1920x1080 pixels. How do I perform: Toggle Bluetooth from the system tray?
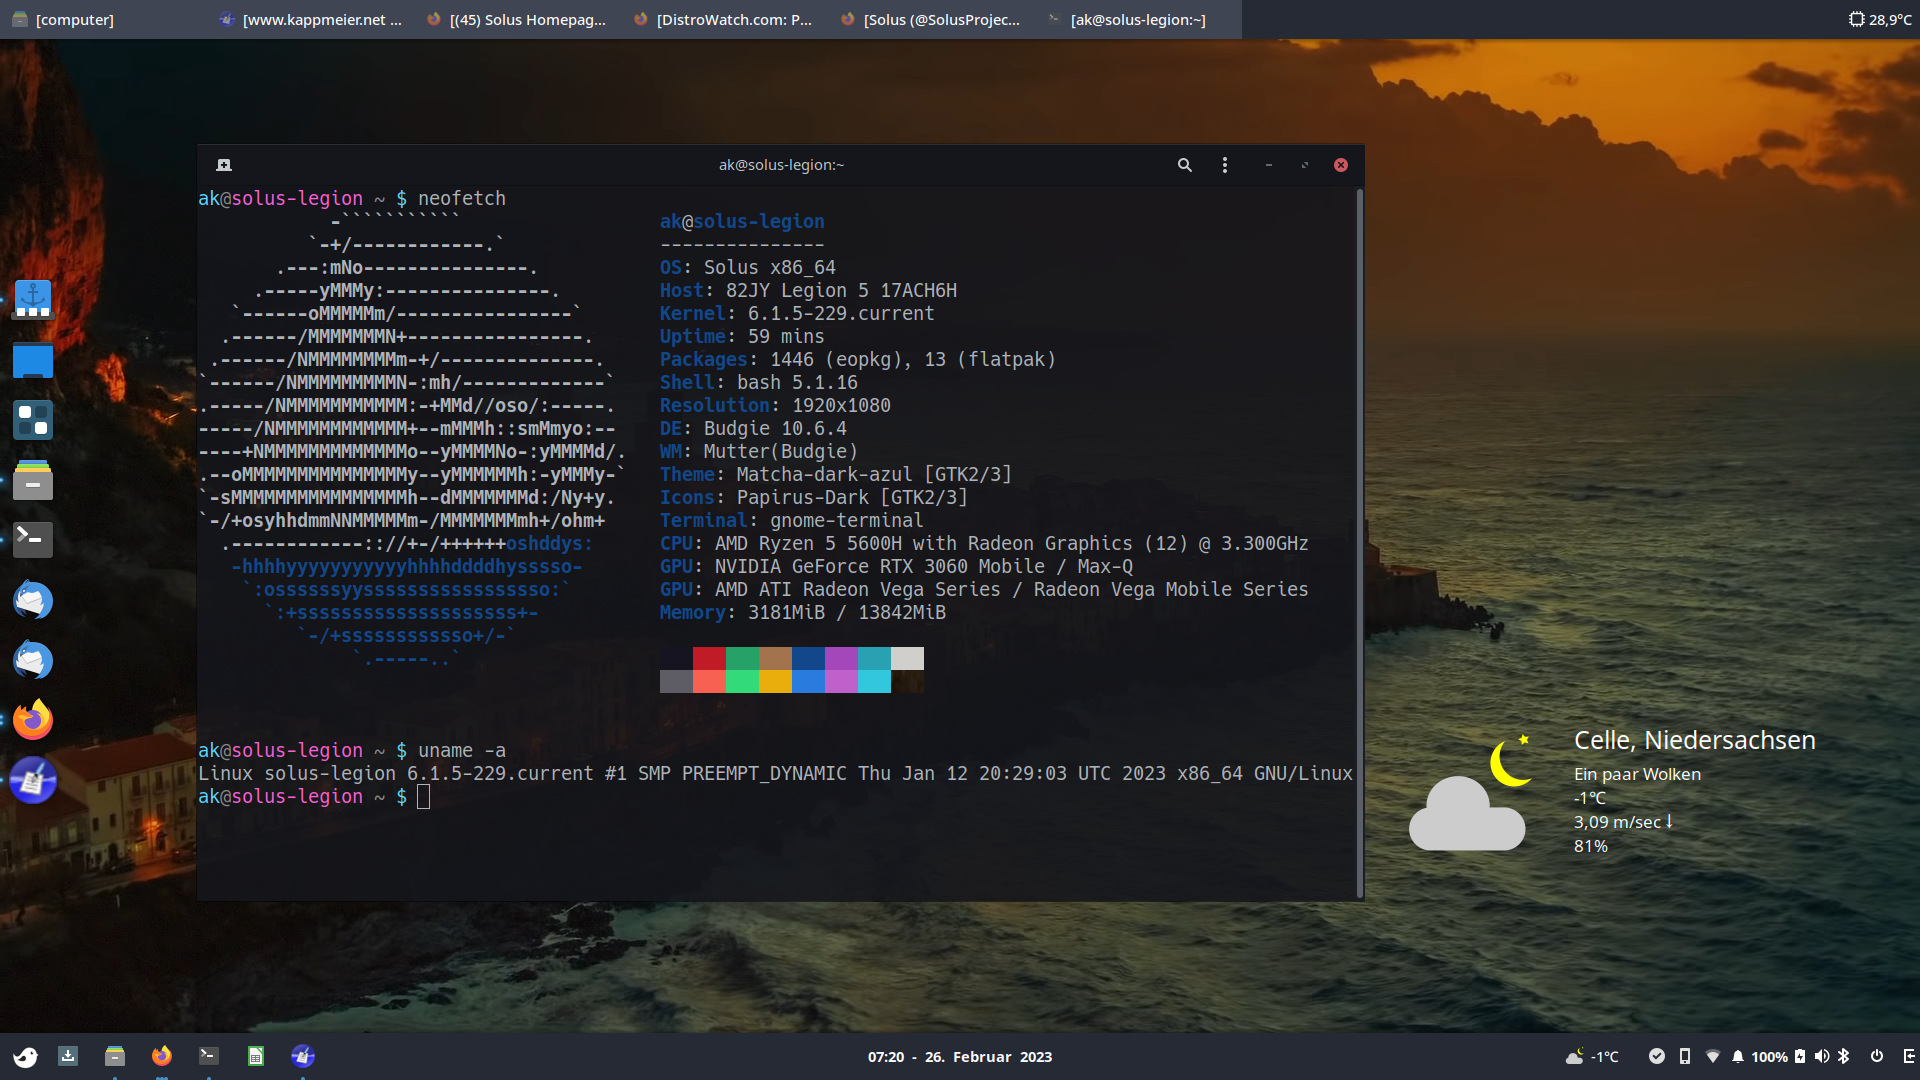1843,1056
